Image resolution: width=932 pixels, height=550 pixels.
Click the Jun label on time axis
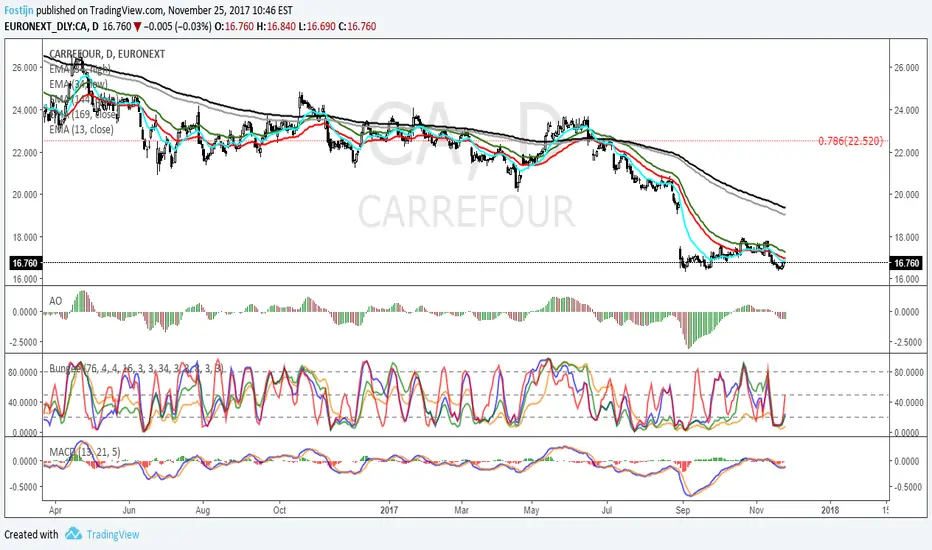[129, 510]
